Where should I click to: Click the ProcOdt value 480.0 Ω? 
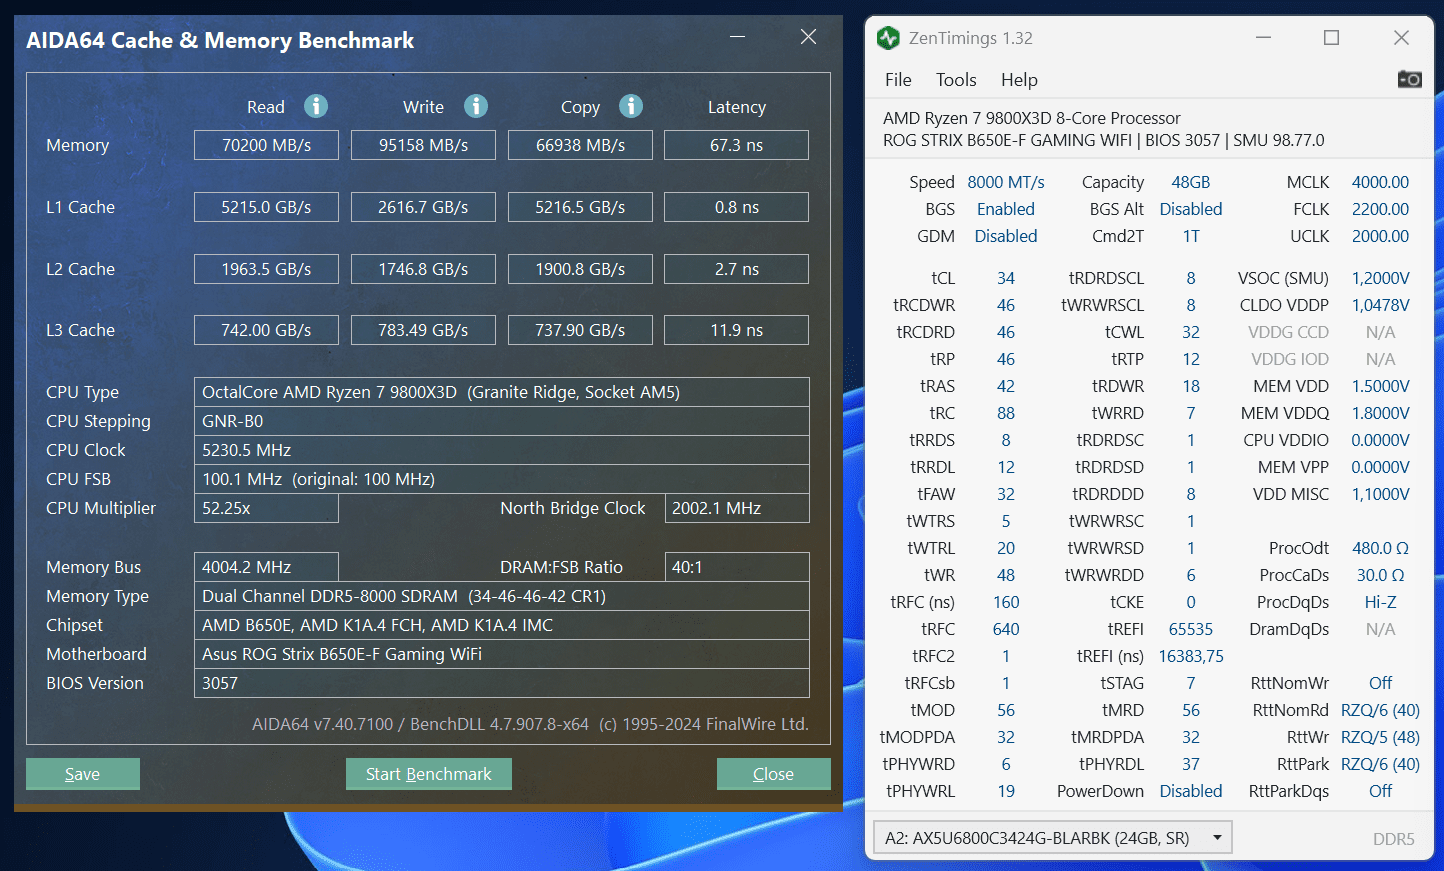[x=1380, y=548]
